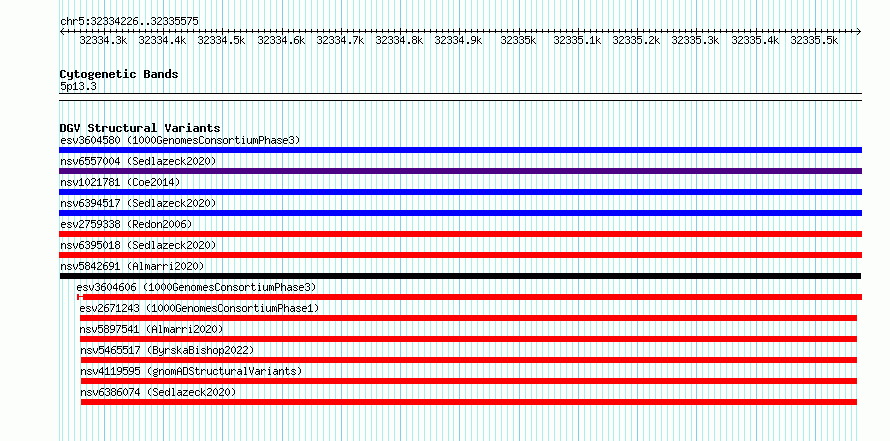The width and height of the screenshot is (890, 441).
Task: Click the 32335.4k ruler tick label
Action: coord(755,41)
